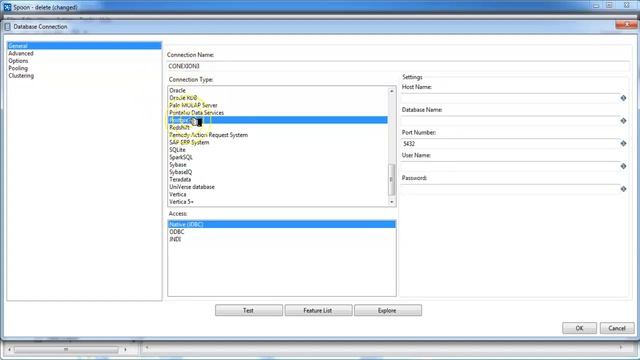640x360 pixels.
Task: Select Oracle connection type
Action: click(178, 90)
